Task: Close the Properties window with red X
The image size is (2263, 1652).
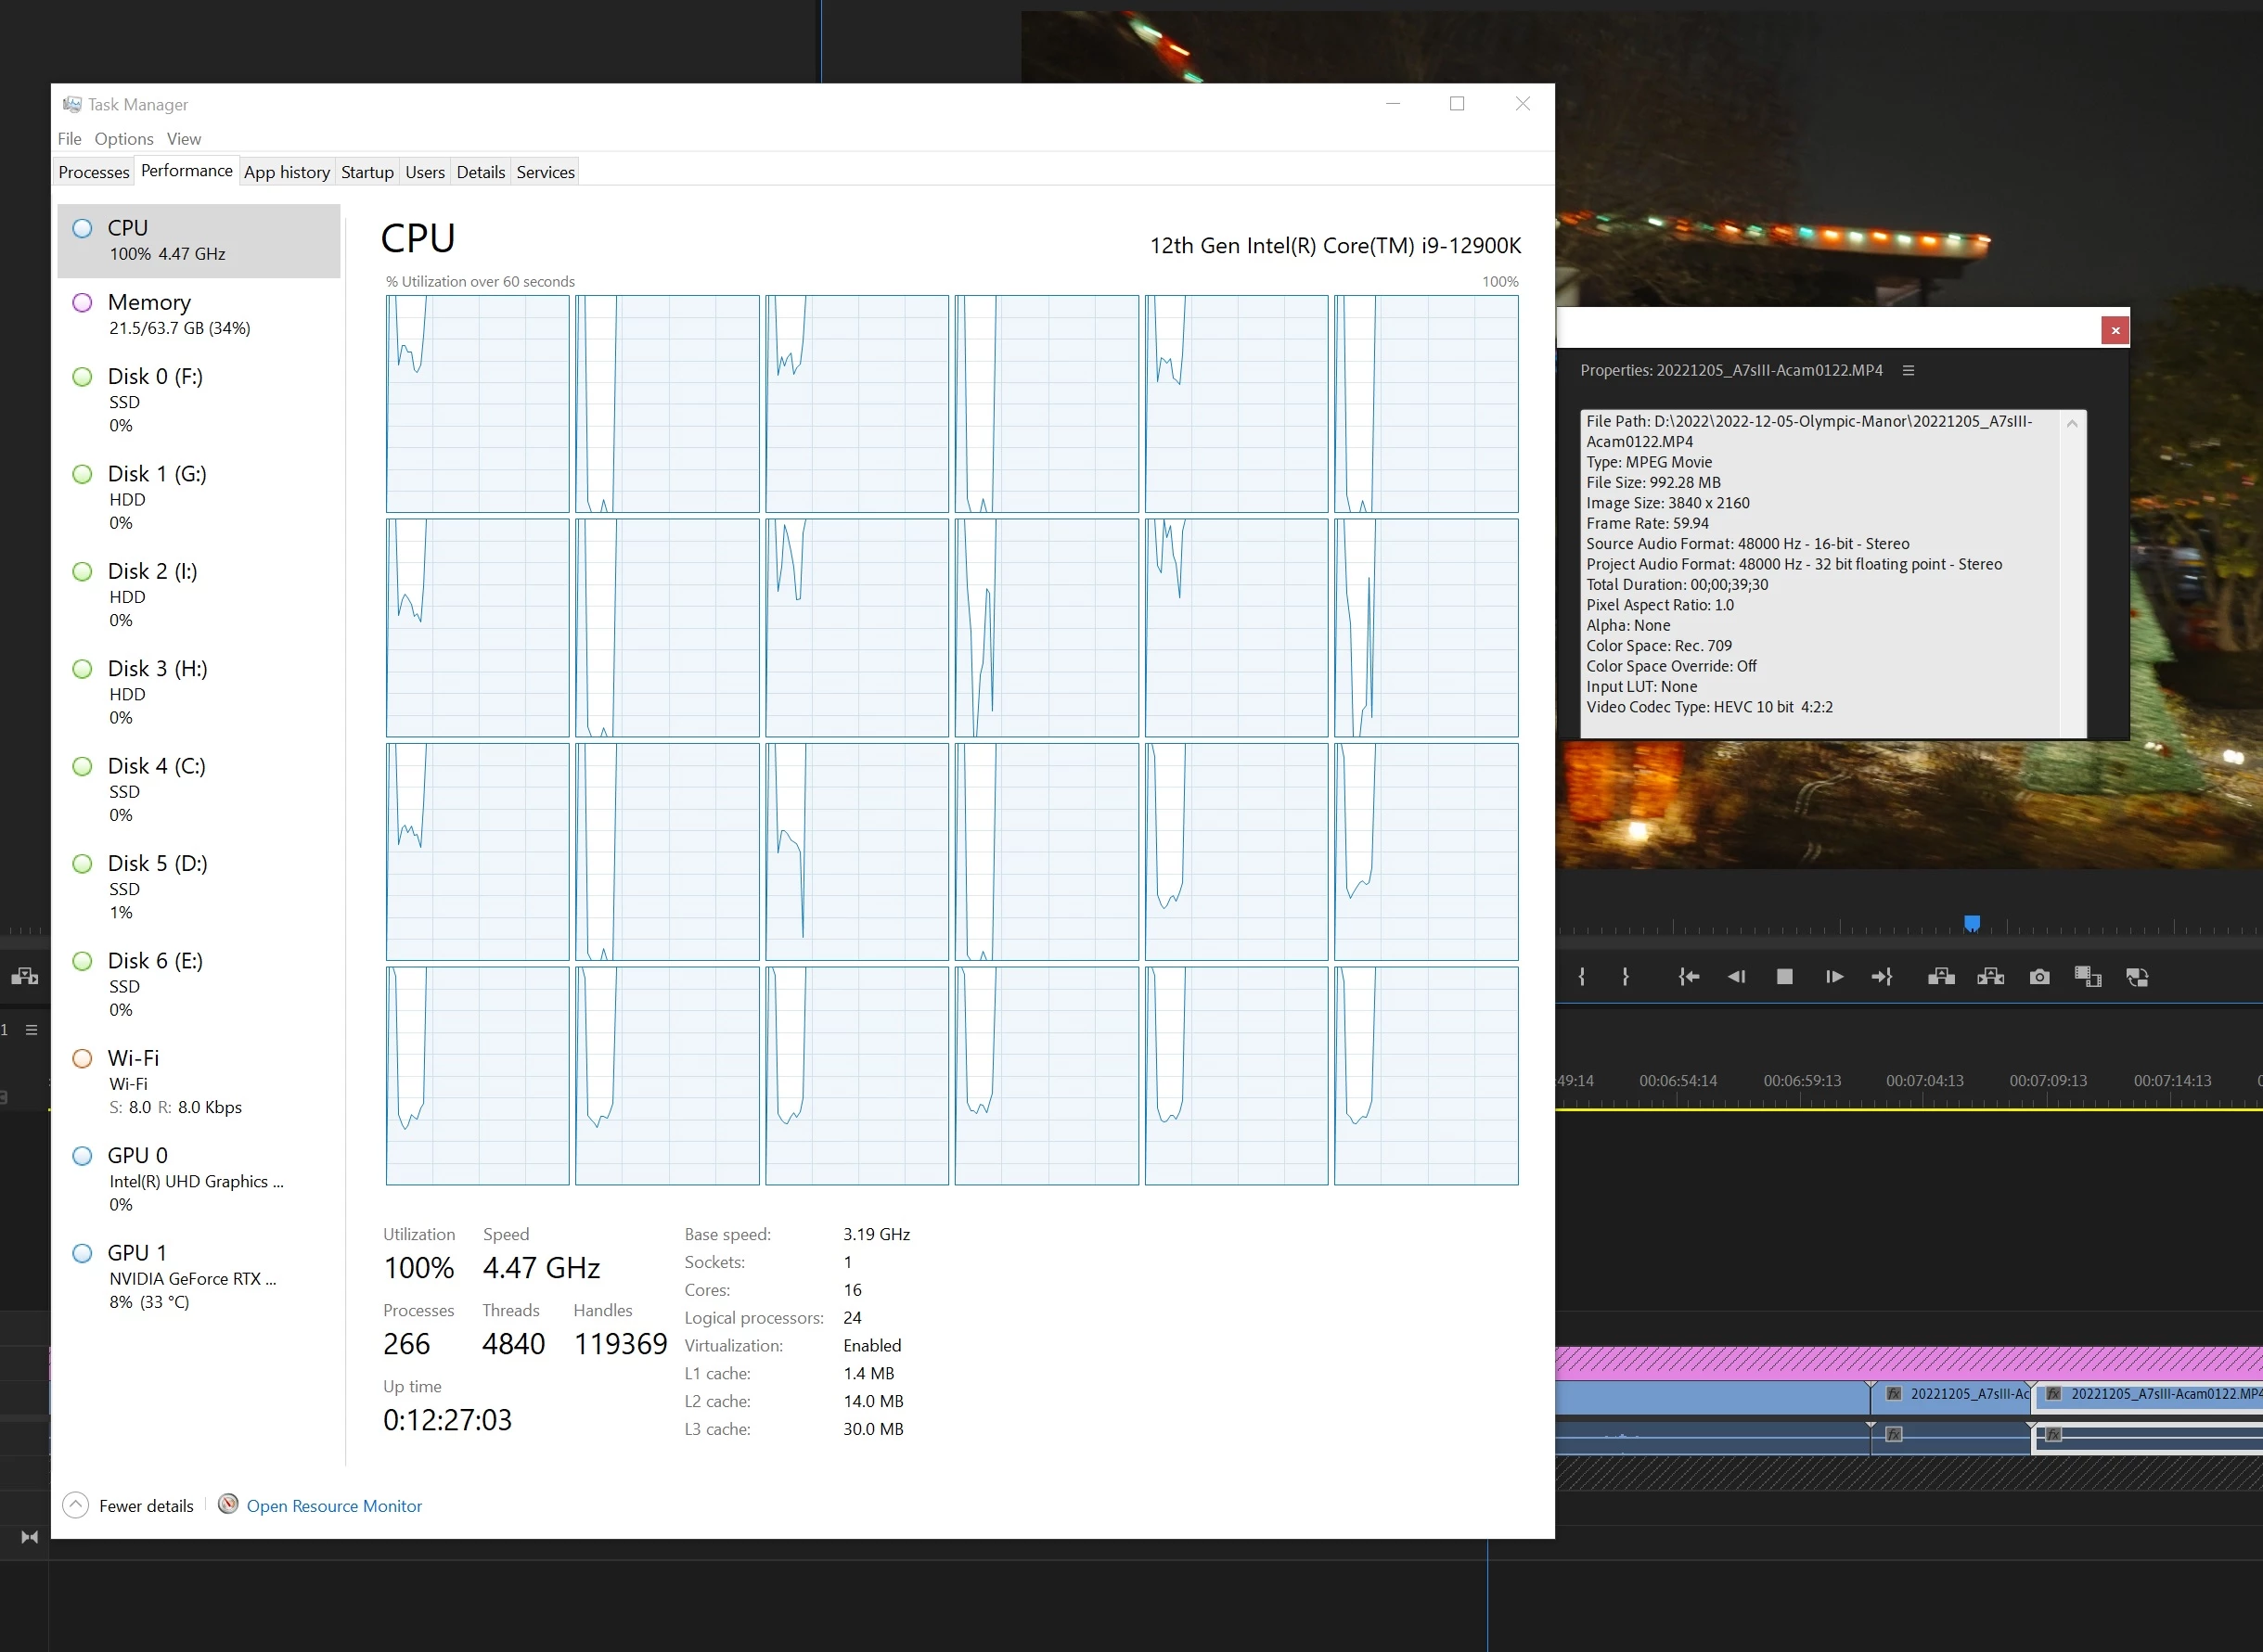Action: point(2115,330)
